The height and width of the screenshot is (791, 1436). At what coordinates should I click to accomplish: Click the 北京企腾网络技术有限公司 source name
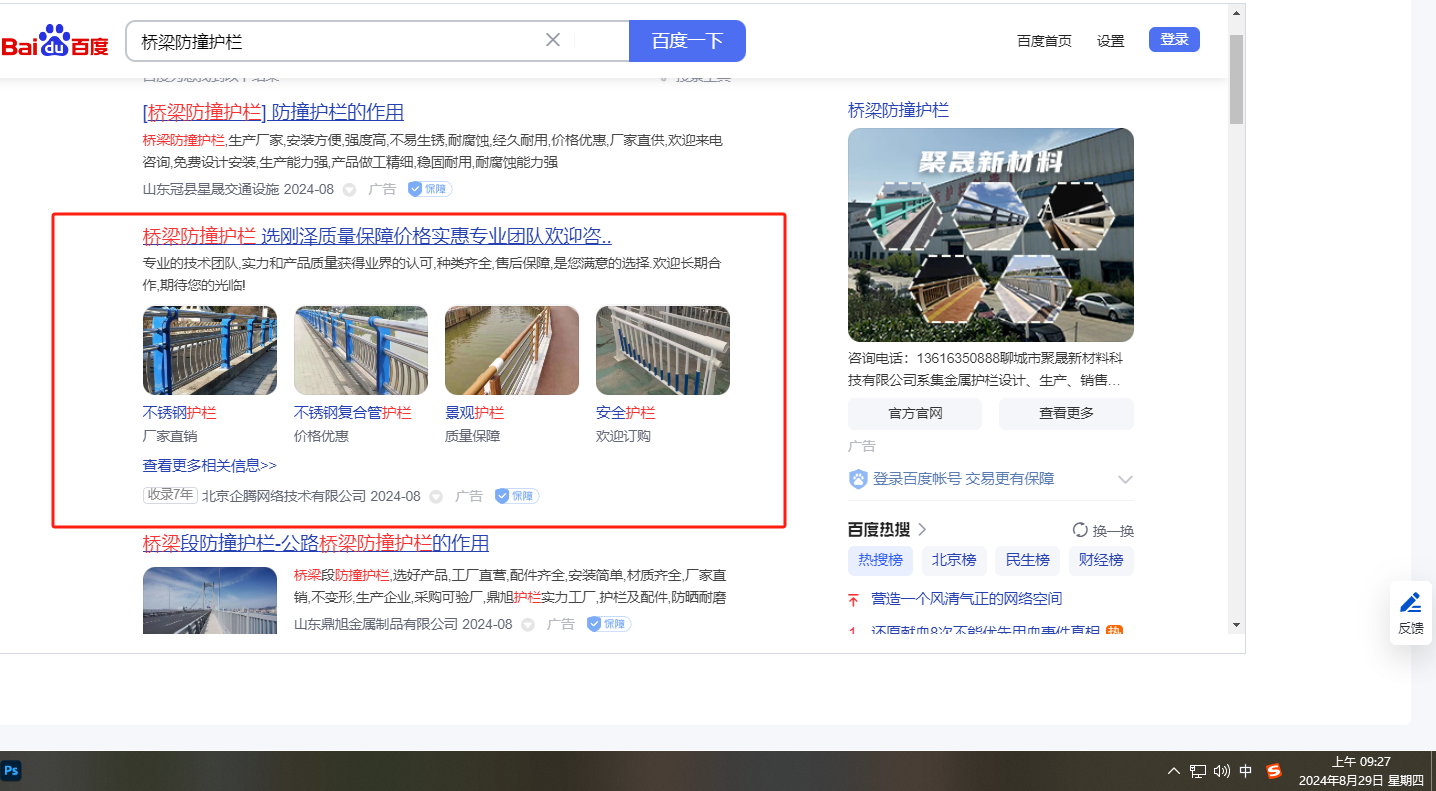coord(284,496)
